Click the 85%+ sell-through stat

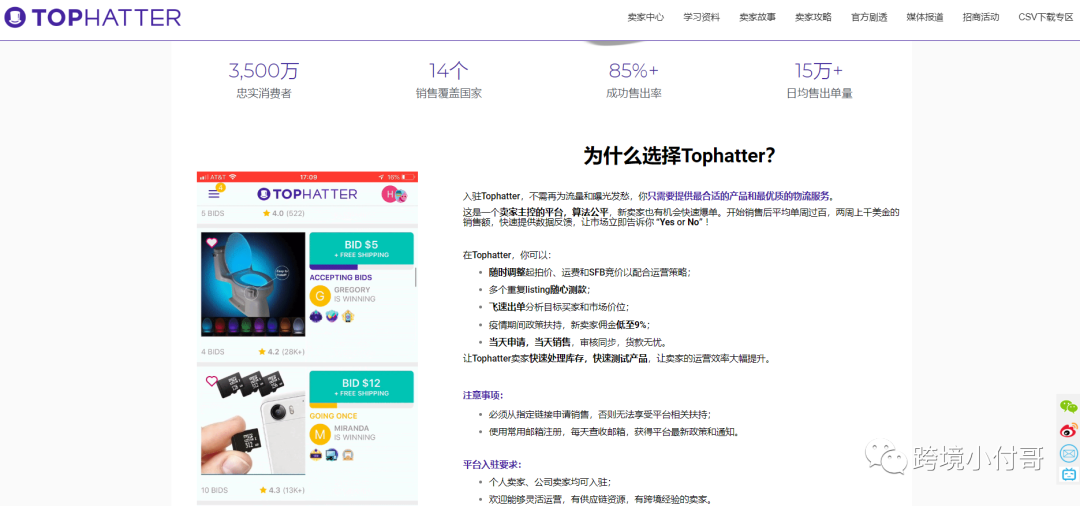tap(634, 81)
